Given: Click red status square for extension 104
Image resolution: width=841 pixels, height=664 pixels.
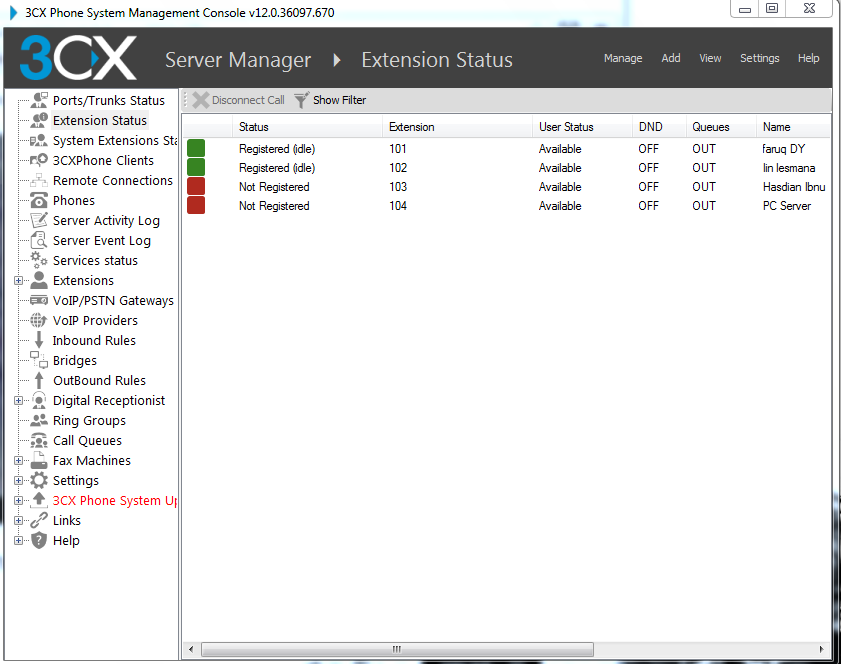Looking at the screenshot, I should 196,205.
